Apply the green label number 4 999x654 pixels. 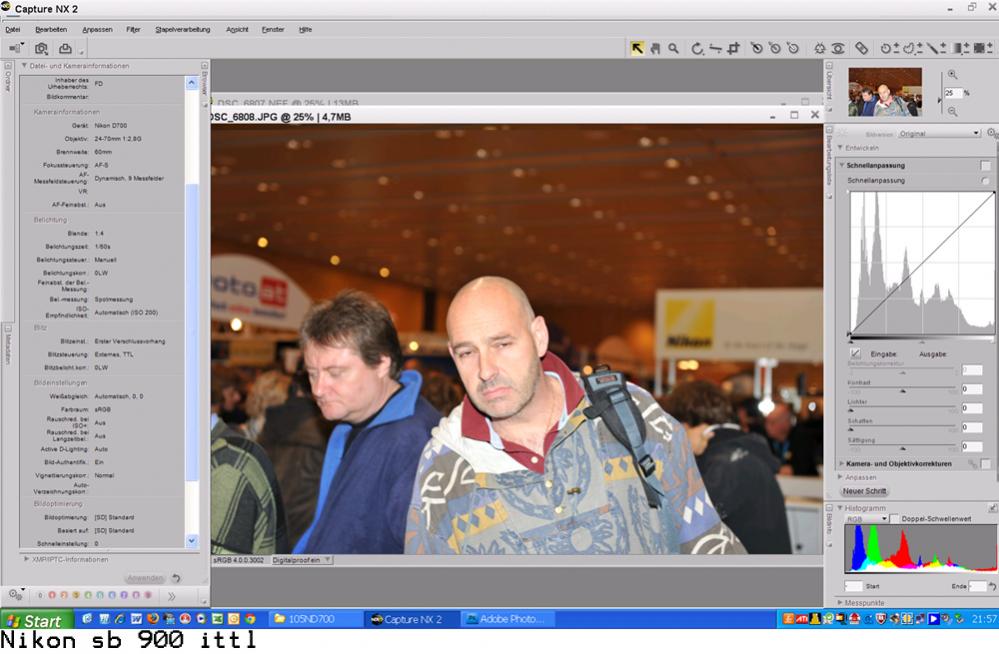[x=88, y=595]
